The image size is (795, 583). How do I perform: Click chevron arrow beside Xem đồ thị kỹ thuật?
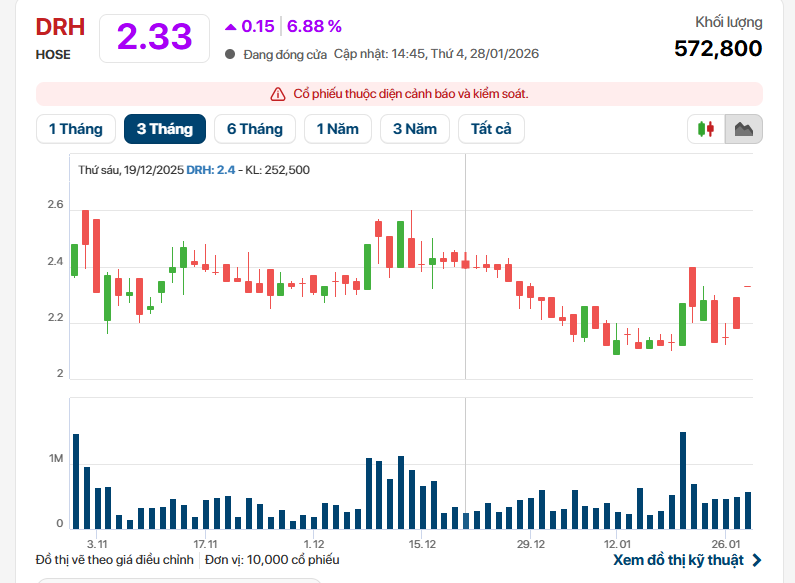(x=756, y=560)
